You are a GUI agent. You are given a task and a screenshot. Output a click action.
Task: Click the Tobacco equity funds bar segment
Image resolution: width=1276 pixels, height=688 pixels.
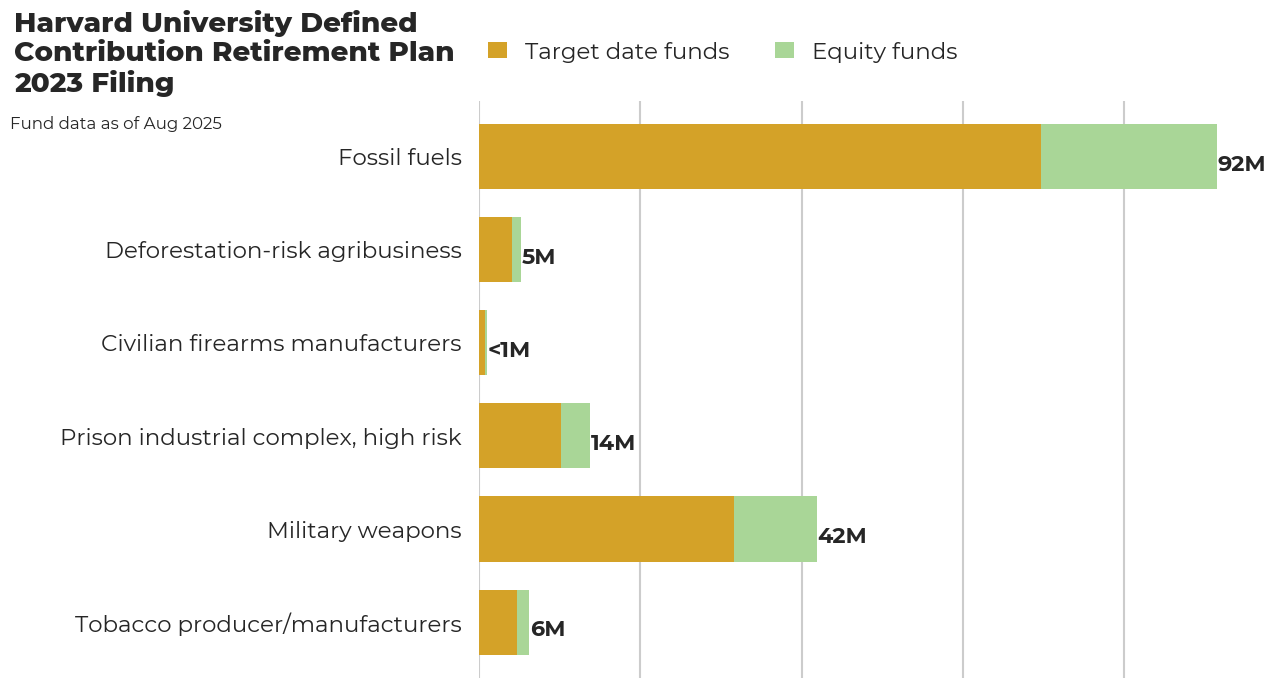(x=523, y=622)
